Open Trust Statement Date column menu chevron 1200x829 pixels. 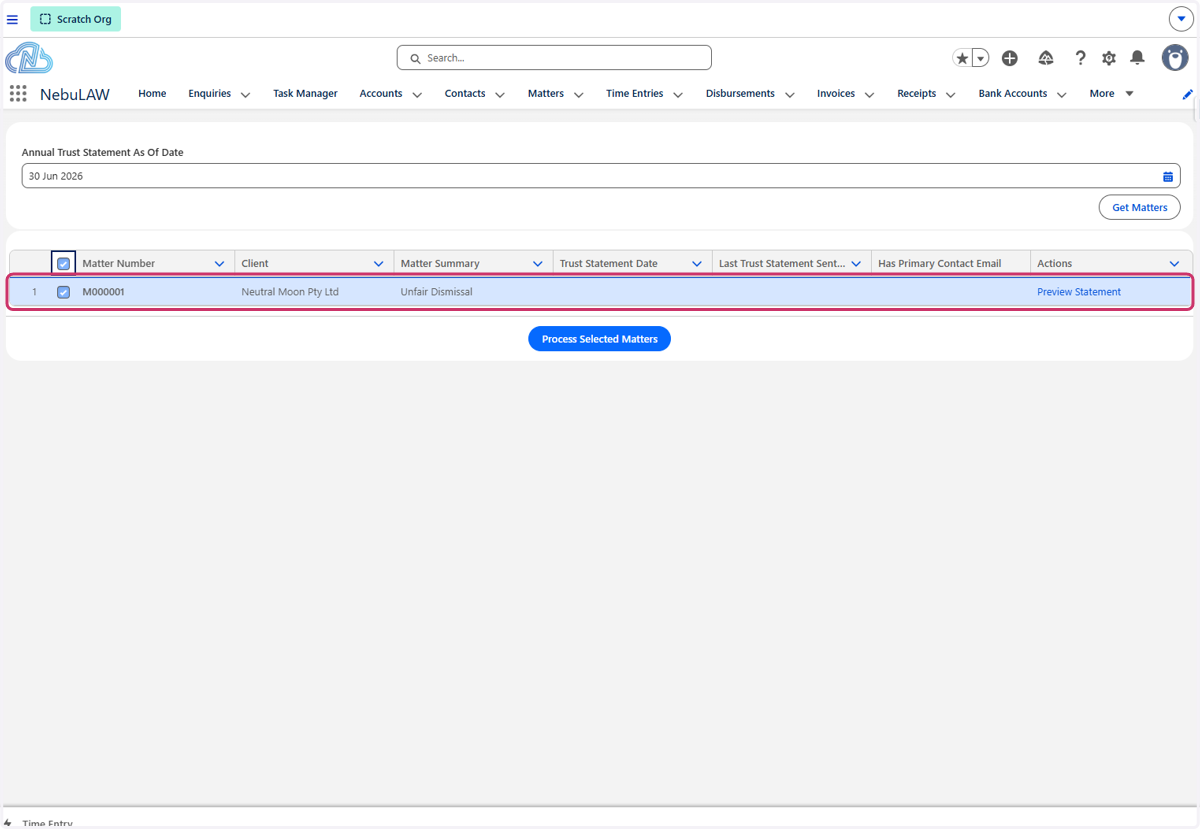pos(697,264)
